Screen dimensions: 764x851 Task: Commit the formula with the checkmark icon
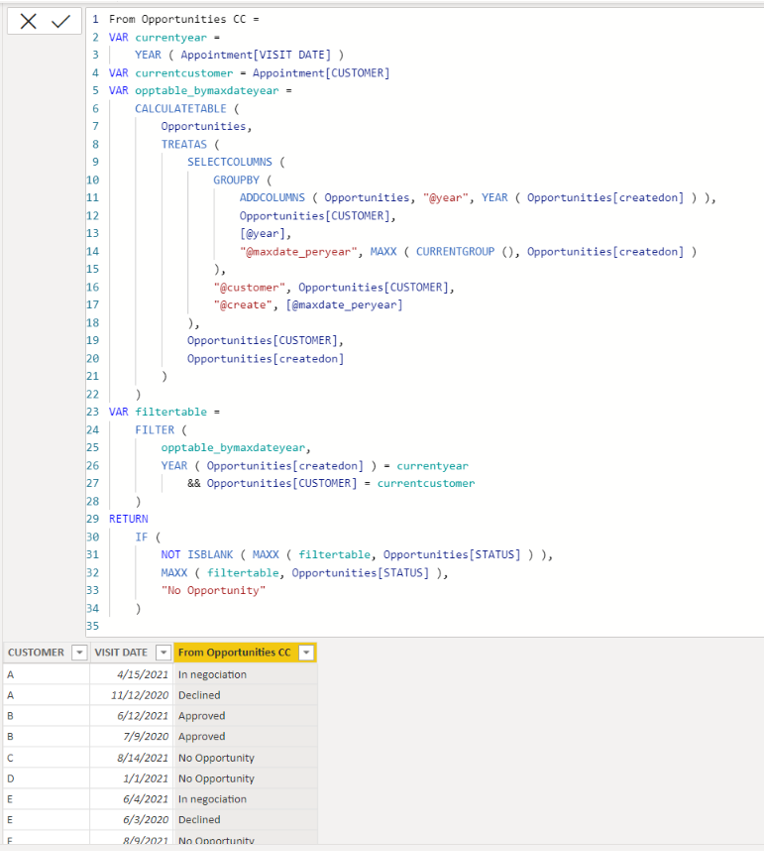pyautogui.click(x=61, y=22)
